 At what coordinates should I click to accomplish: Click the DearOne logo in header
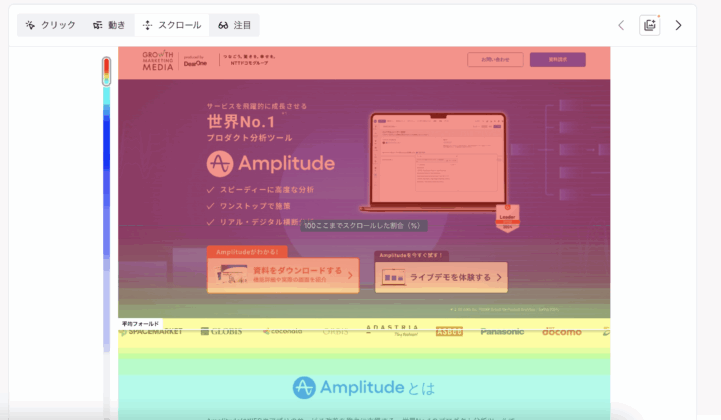coord(195,62)
